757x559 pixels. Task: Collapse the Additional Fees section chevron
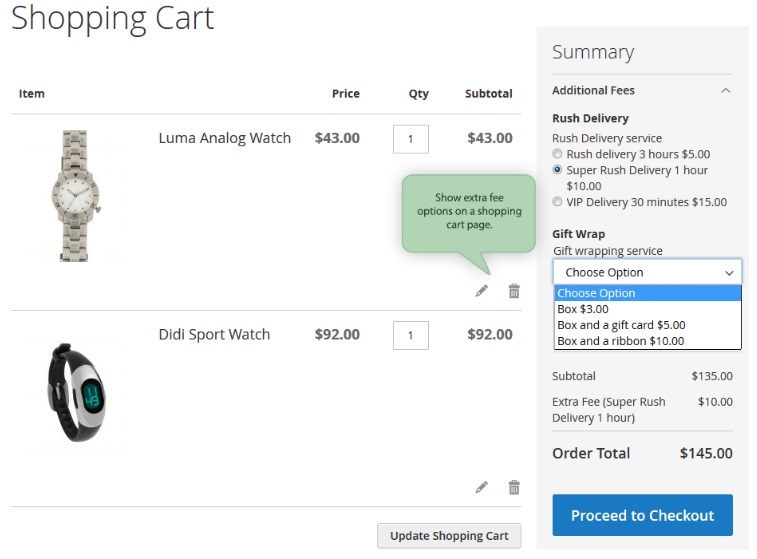point(725,91)
